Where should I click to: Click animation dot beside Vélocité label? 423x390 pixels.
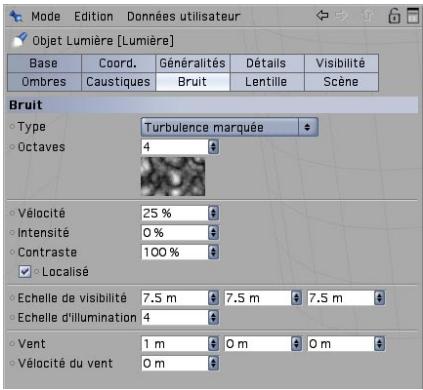[12, 213]
